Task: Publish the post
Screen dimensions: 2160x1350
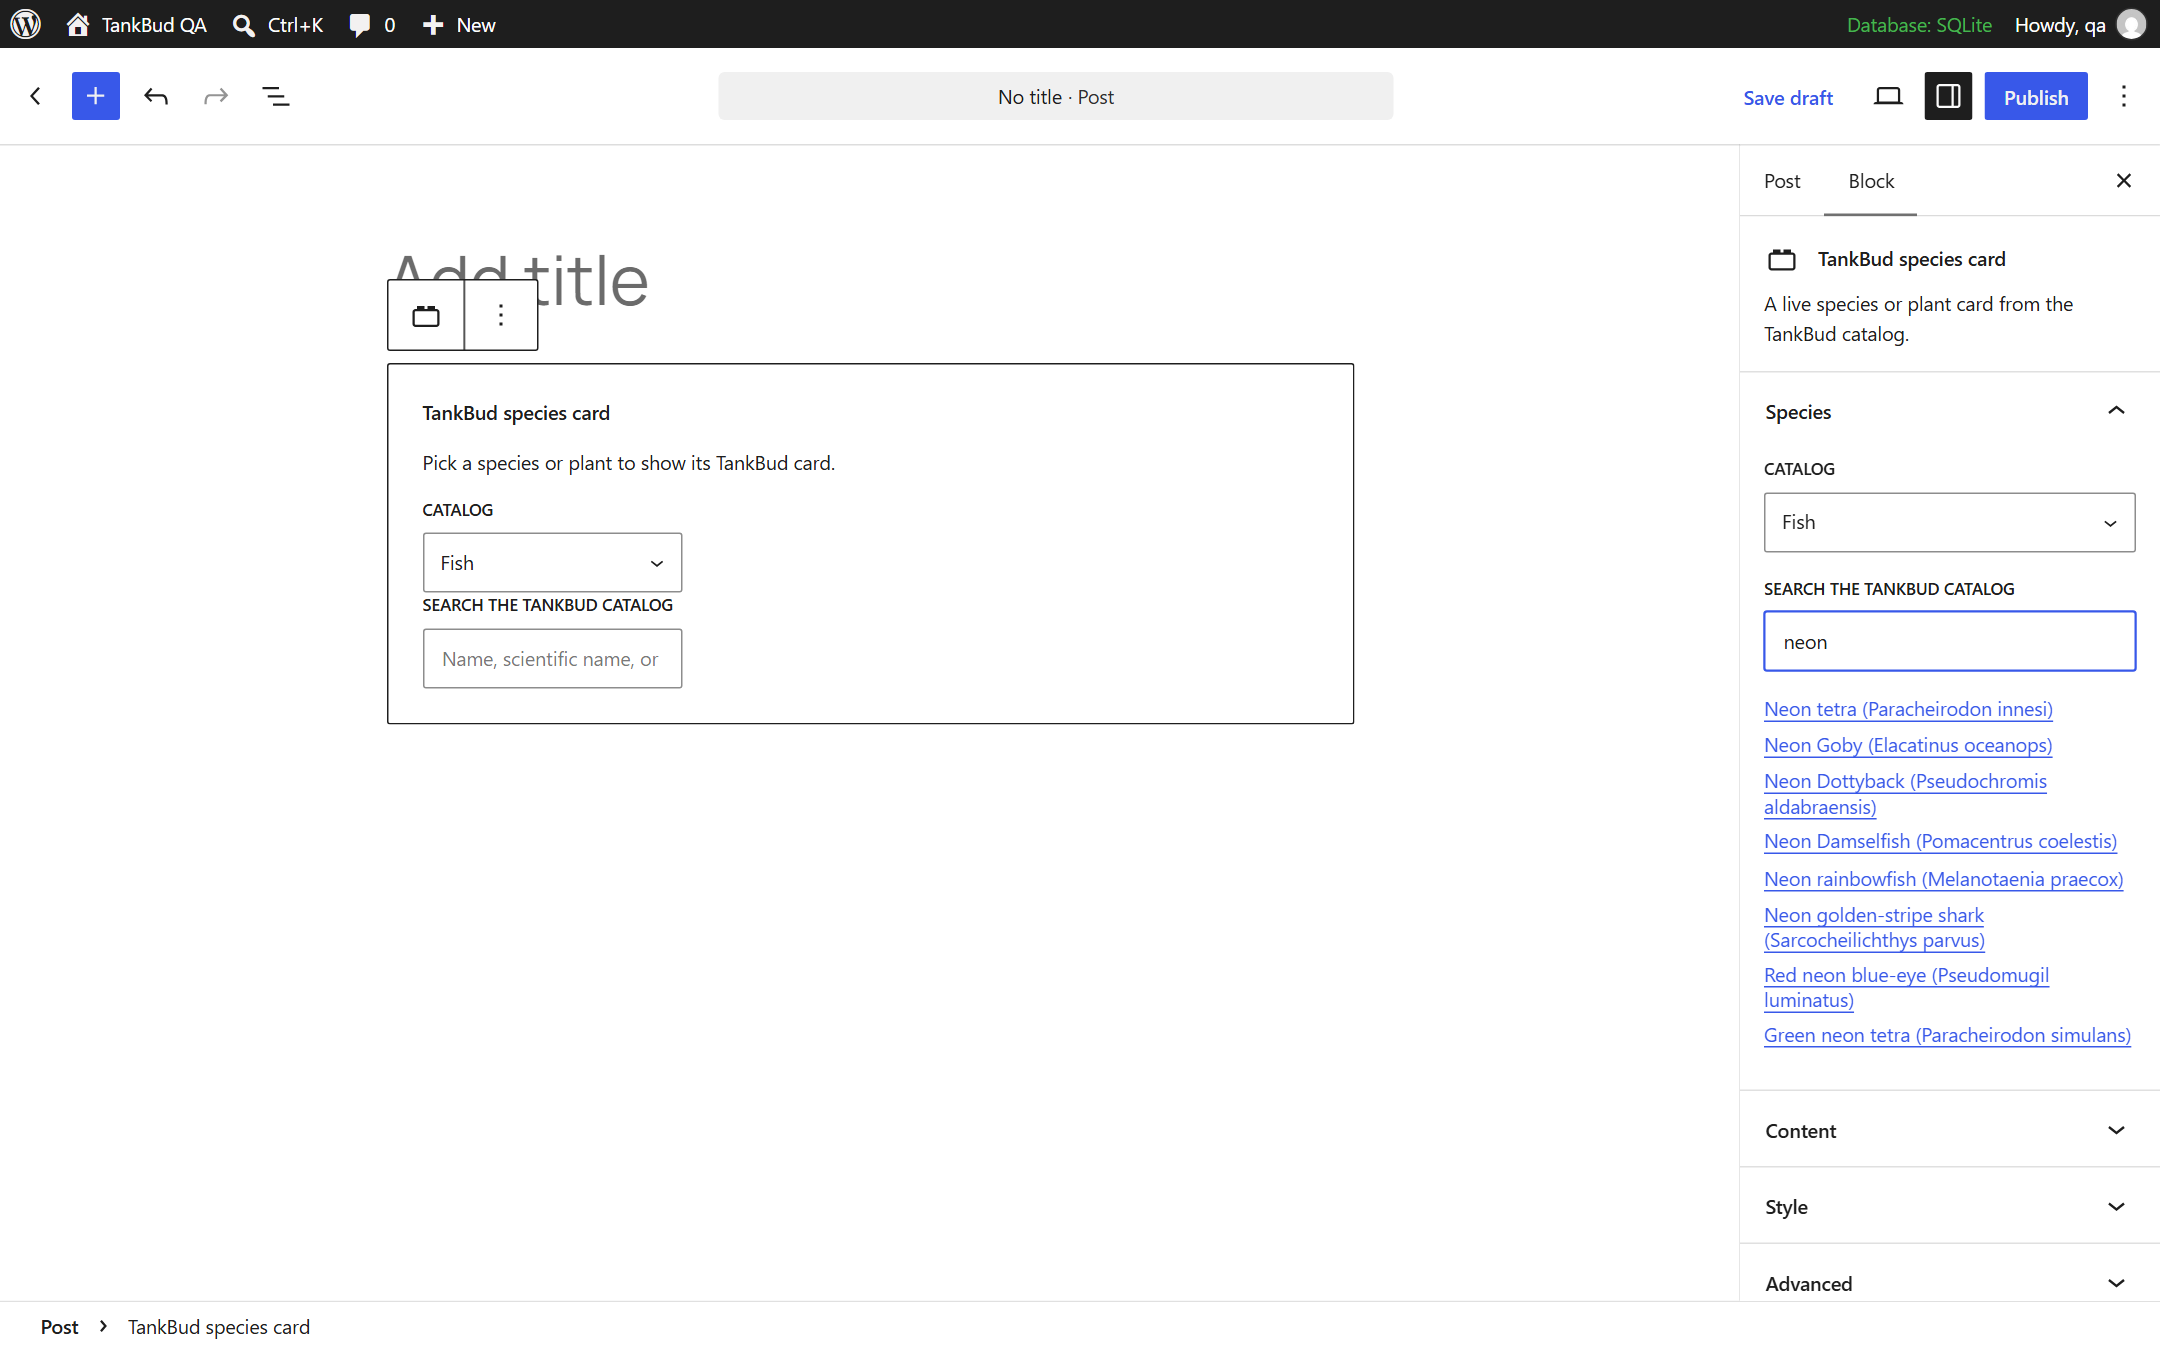Action: point(2036,96)
